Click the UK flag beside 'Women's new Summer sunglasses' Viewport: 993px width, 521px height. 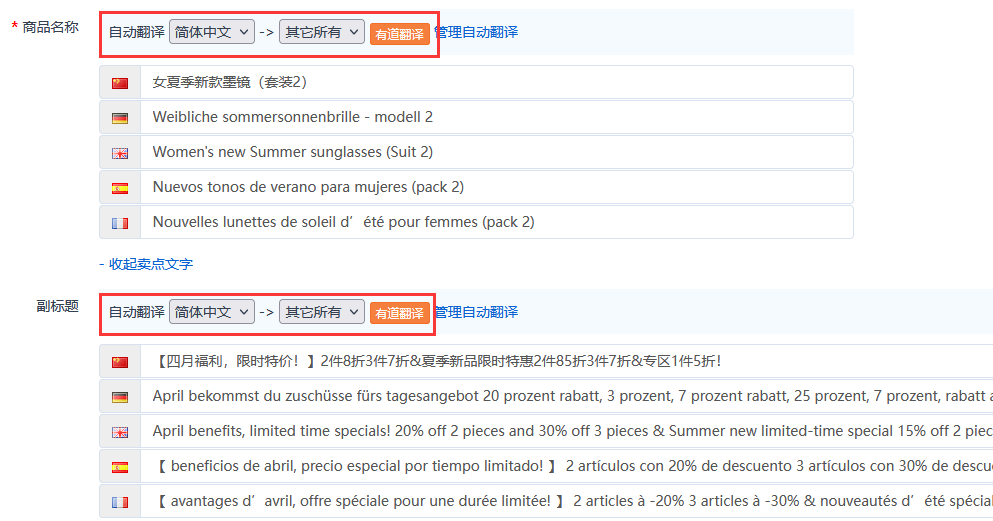pos(120,153)
